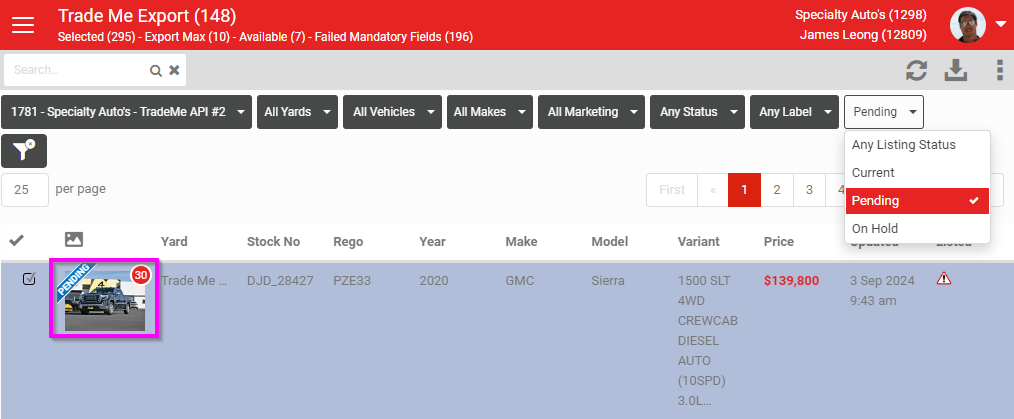Screen dimensions: 1014x419
Task: Expand the Any Label filter
Action: (x=794, y=112)
